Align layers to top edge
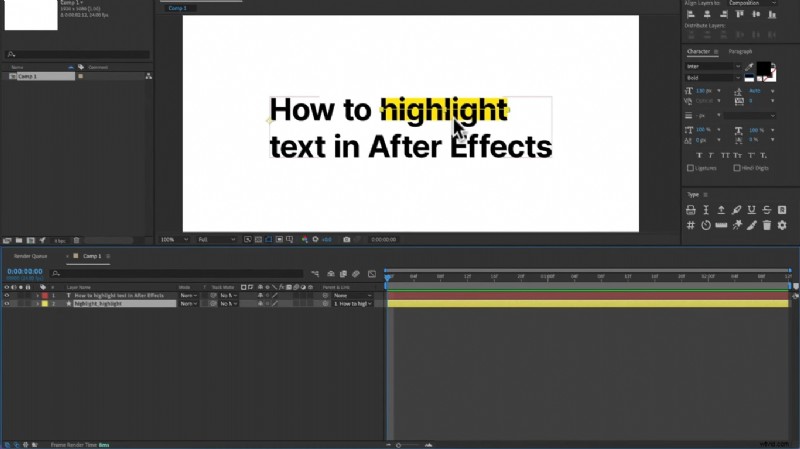 (740, 15)
